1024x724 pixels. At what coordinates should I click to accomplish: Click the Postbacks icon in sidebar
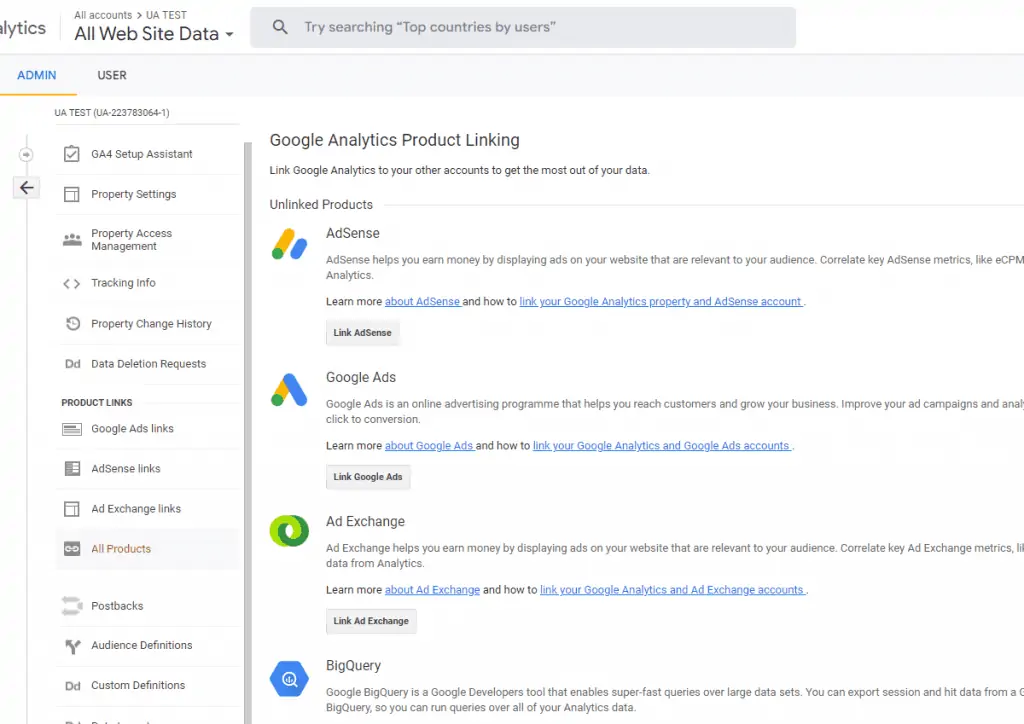click(71, 606)
